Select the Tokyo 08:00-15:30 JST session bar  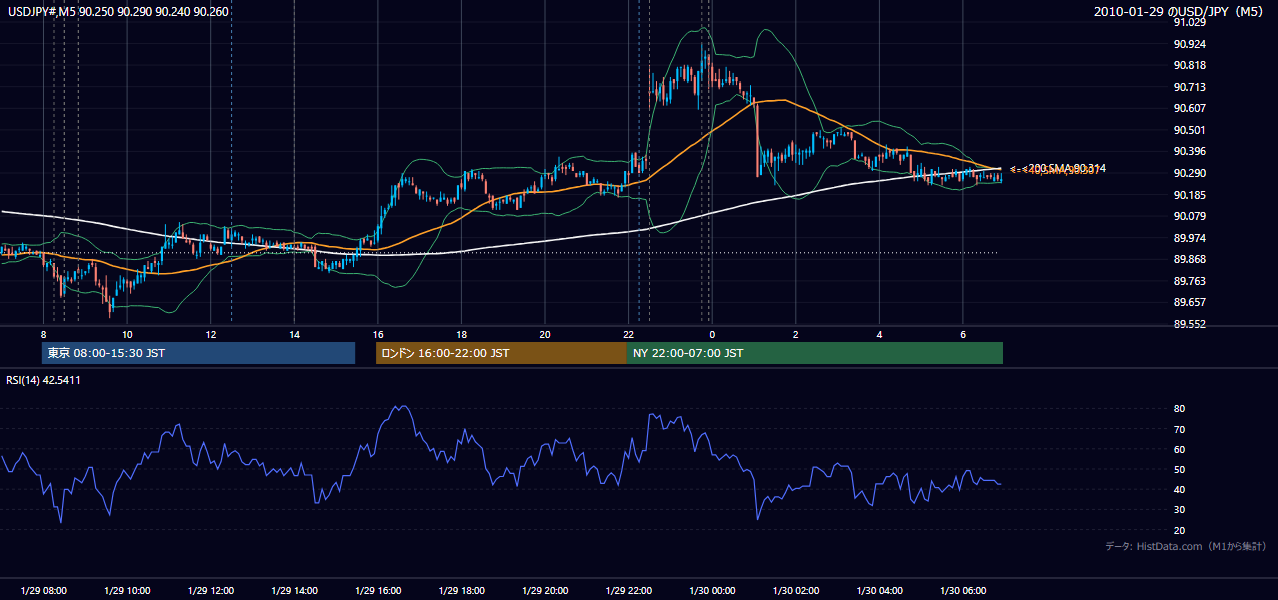click(x=198, y=353)
